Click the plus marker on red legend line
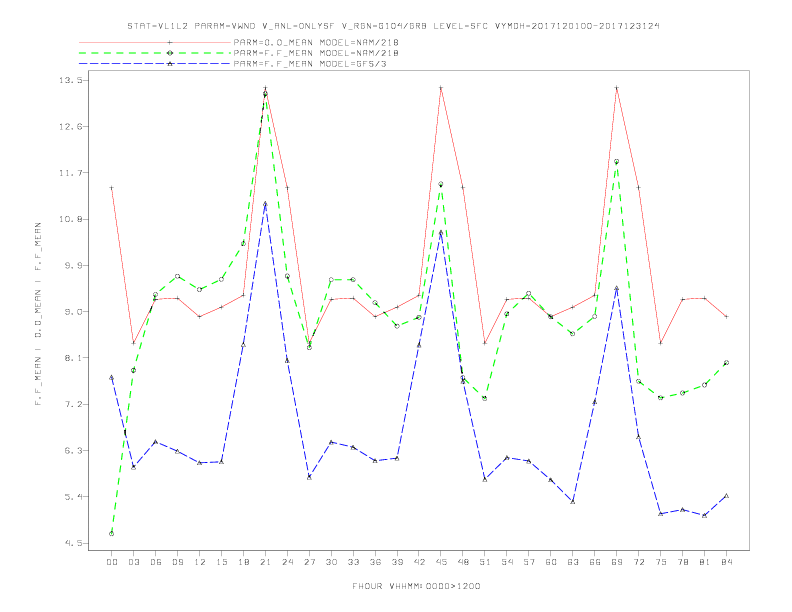The height and width of the screenshot is (612, 792). pyautogui.click(x=170, y=42)
